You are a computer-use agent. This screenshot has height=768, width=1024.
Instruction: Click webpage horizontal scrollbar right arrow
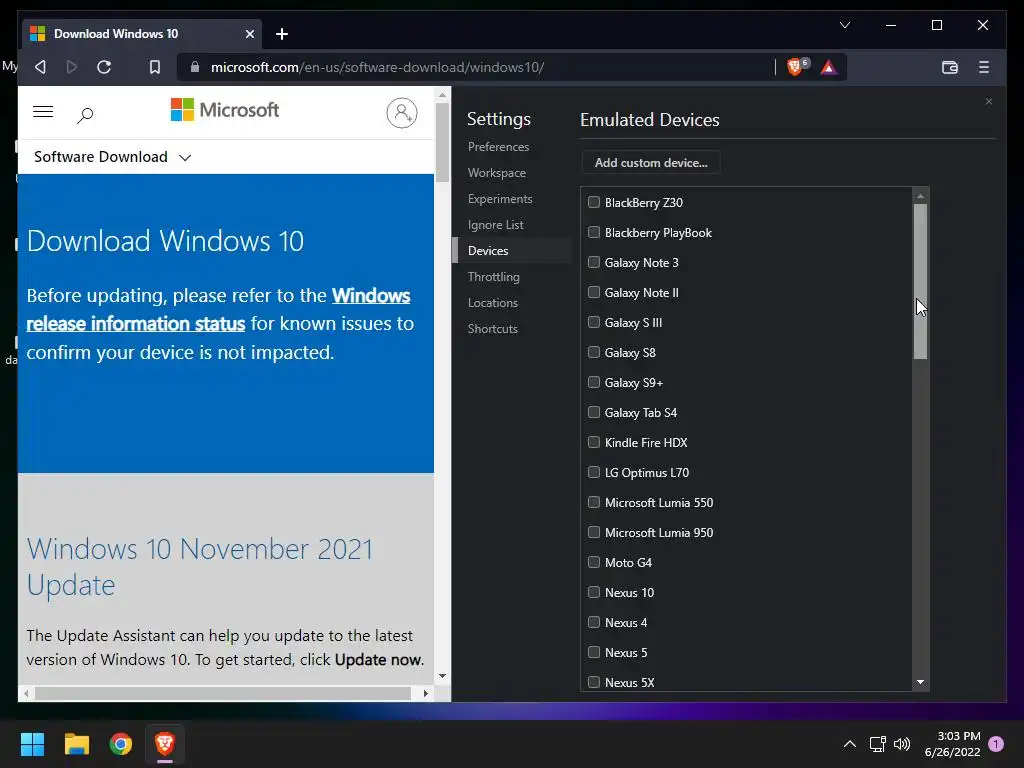tap(426, 694)
